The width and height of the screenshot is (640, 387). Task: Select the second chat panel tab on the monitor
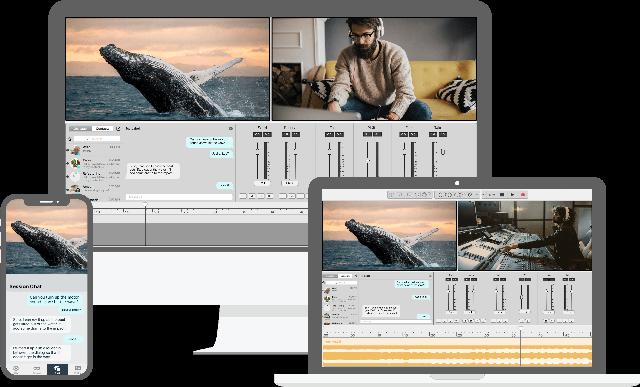tap(102, 129)
